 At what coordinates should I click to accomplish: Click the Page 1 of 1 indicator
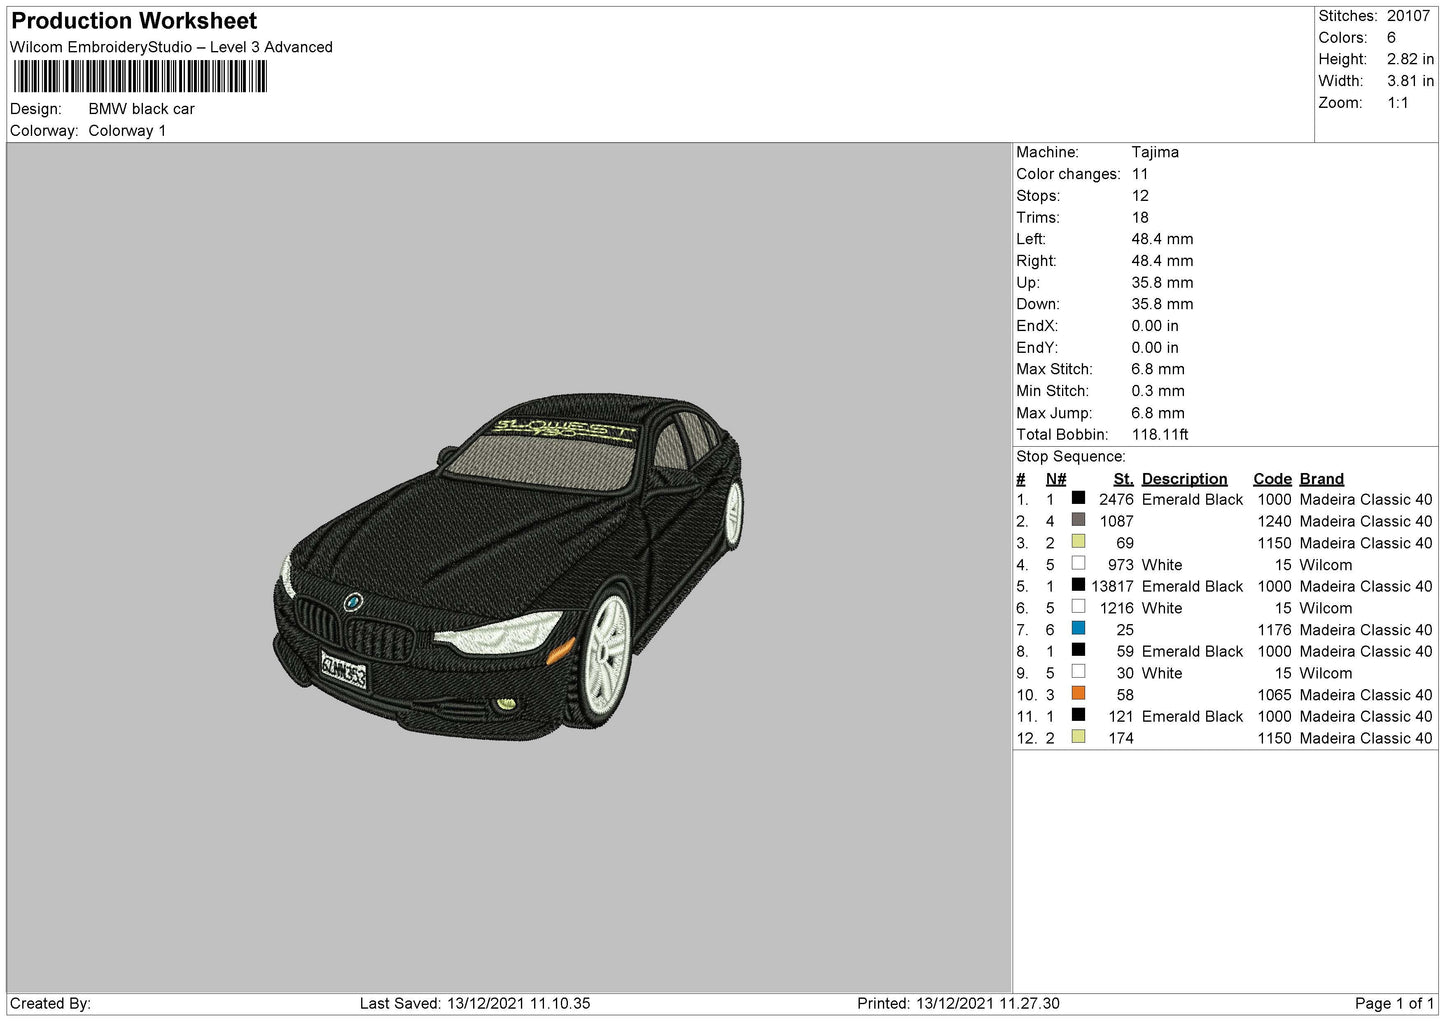click(x=1394, y=1003)
